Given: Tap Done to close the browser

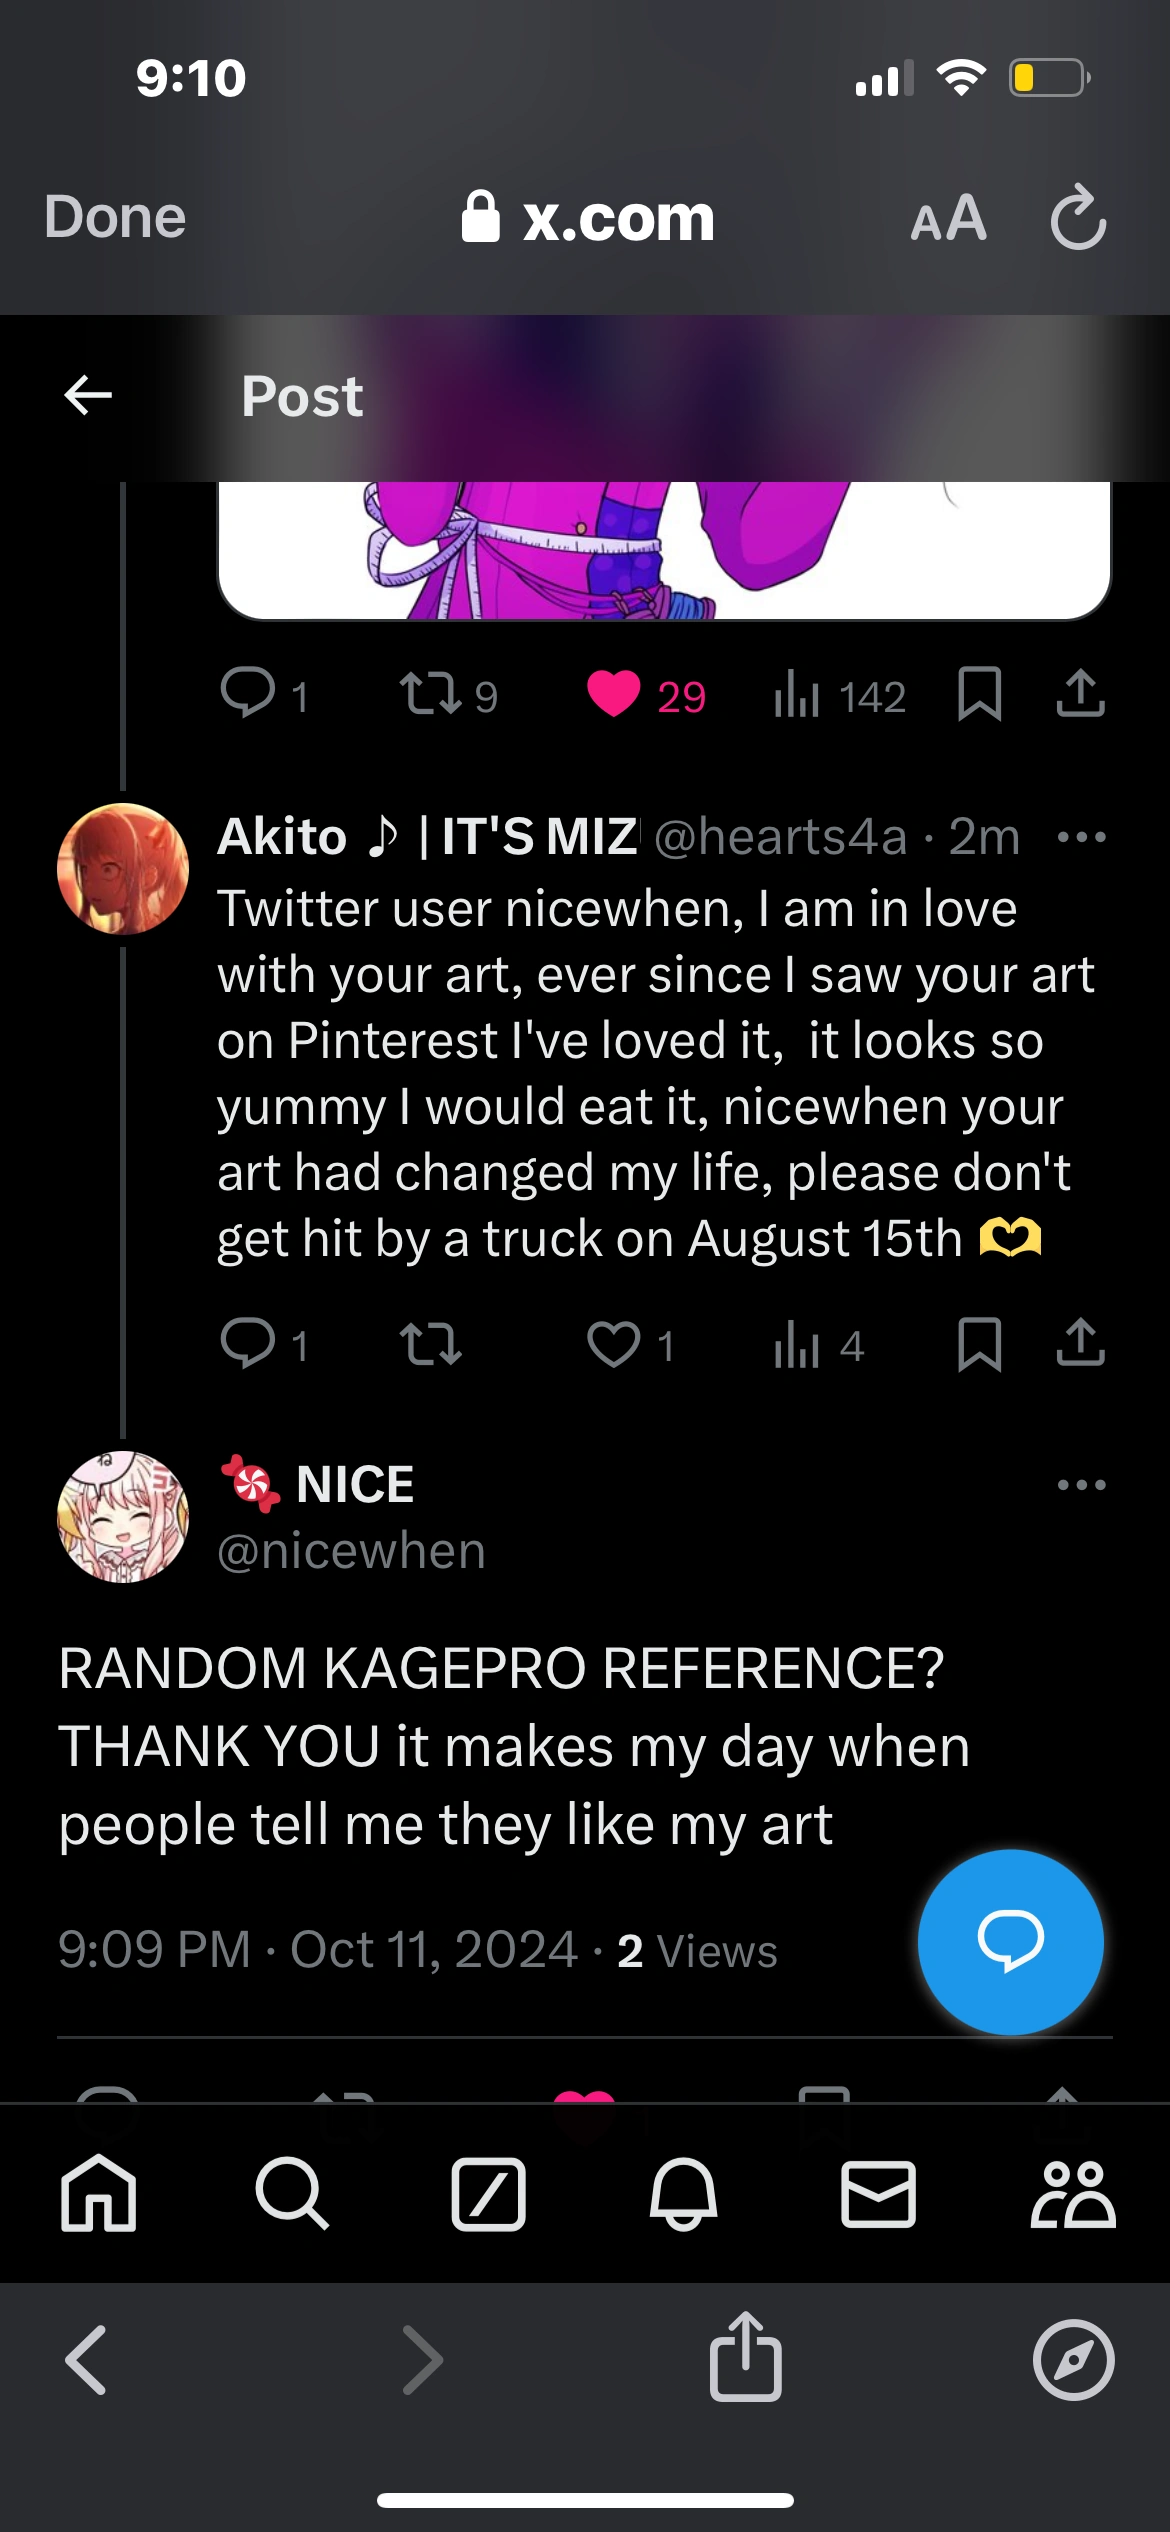Looking at the screenshot, I should pos(115,217).
